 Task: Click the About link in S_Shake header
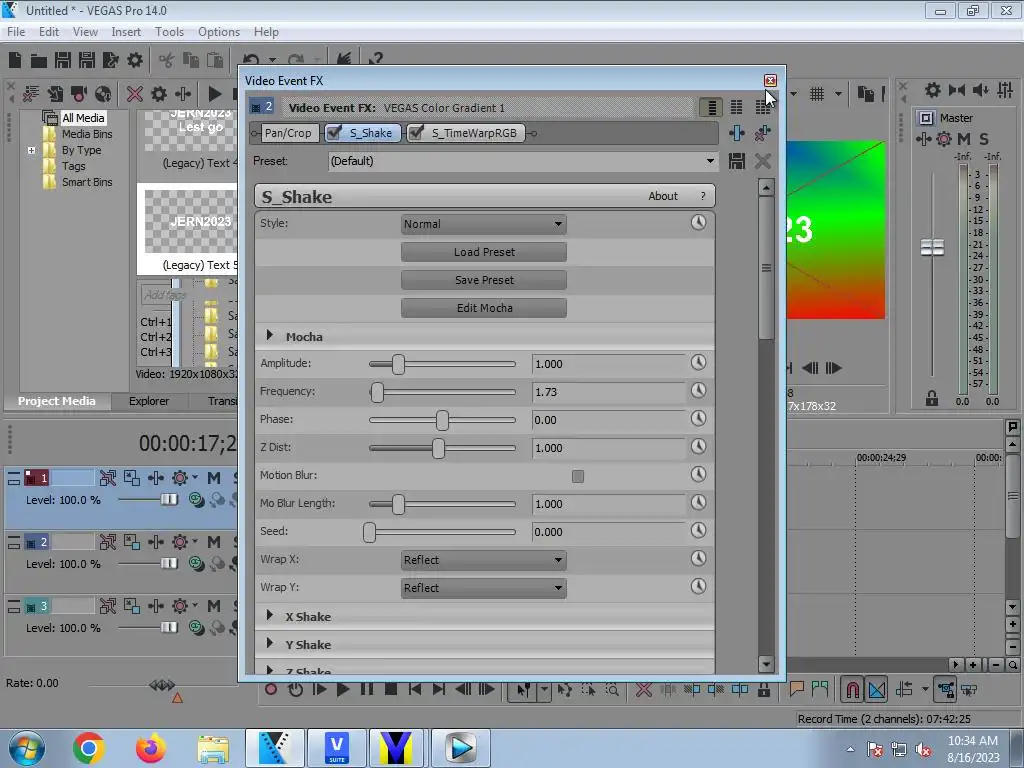point(663,196)
